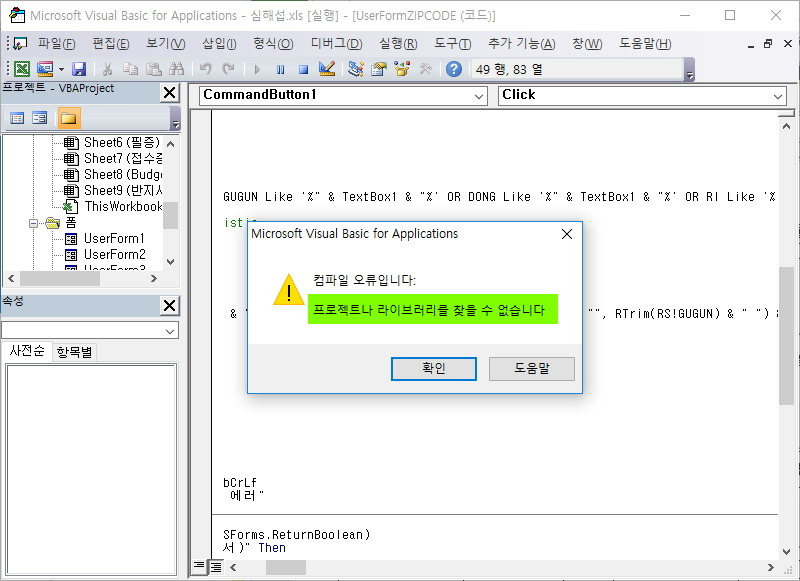
Task: Open the Project Explorer toolbar icon
Action: [x=356, y=69]
